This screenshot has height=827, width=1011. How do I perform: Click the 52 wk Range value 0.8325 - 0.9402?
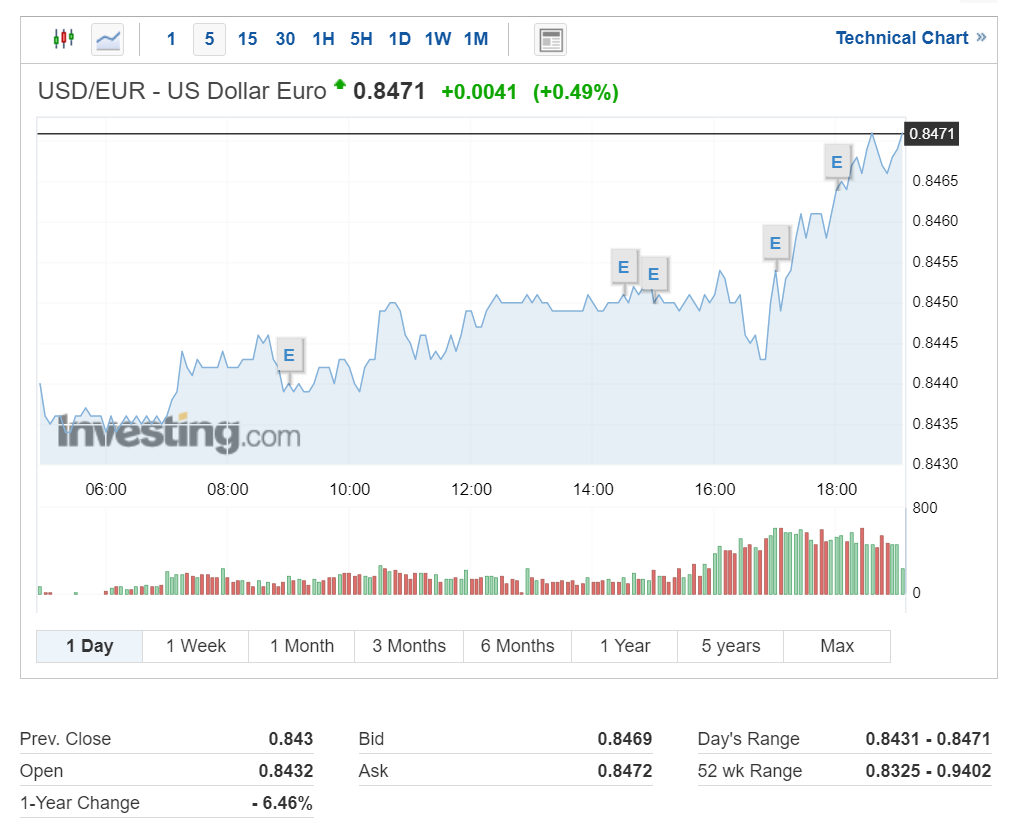pyautogui.click(x=928, y=771)
